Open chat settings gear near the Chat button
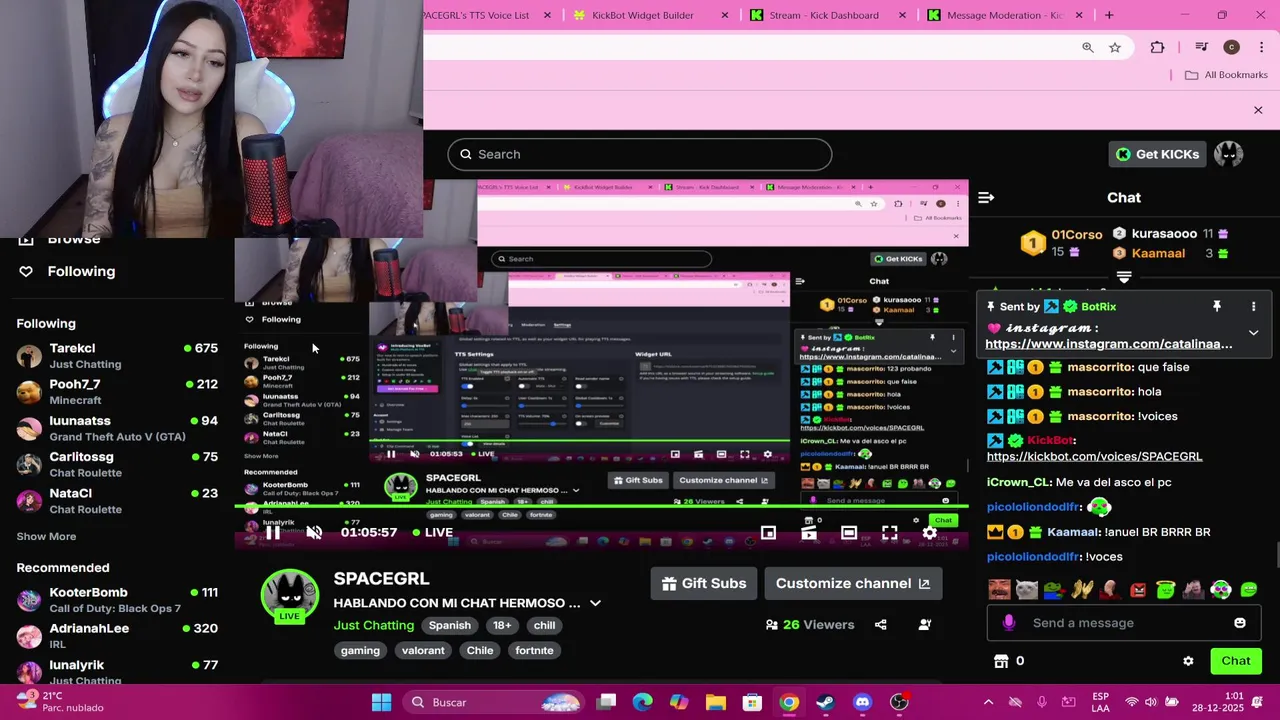The image size is (1280, 720). tap(1188, 661)
